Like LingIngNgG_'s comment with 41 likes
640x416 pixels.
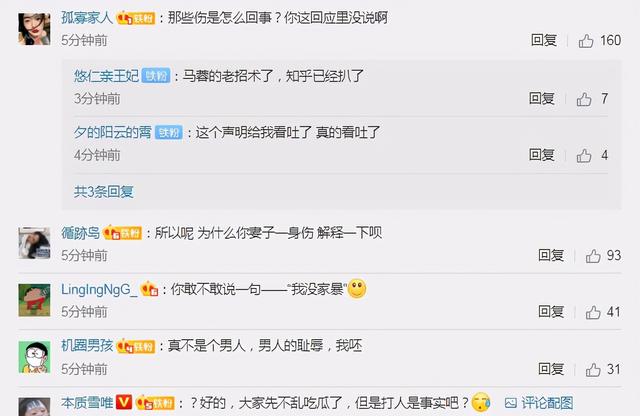(x=593, y=312)
